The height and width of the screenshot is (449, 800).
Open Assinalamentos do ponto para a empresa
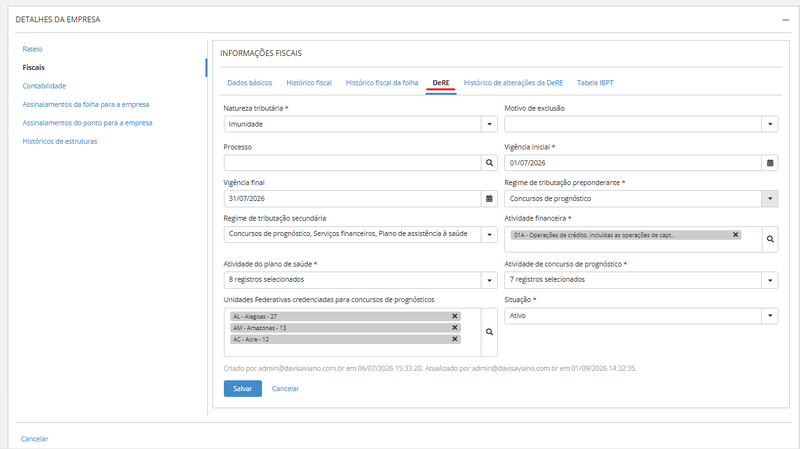tap(87, 122)
